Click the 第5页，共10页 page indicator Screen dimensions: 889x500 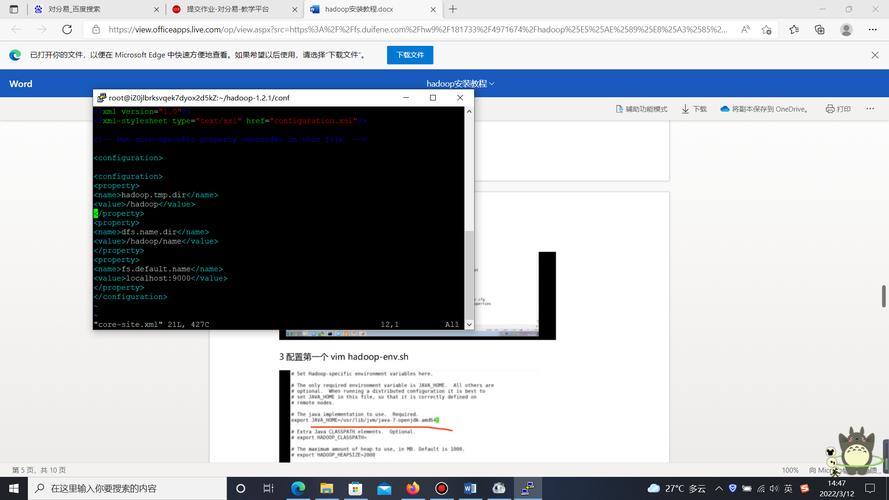(x=39, y=470)
